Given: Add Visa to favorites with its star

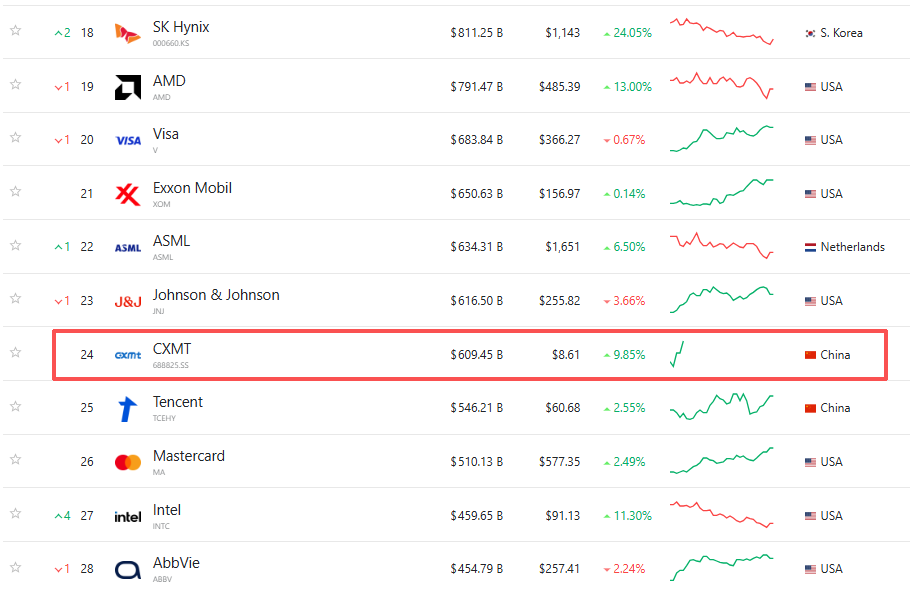Looking at the screenshot, I should (16, 137).
